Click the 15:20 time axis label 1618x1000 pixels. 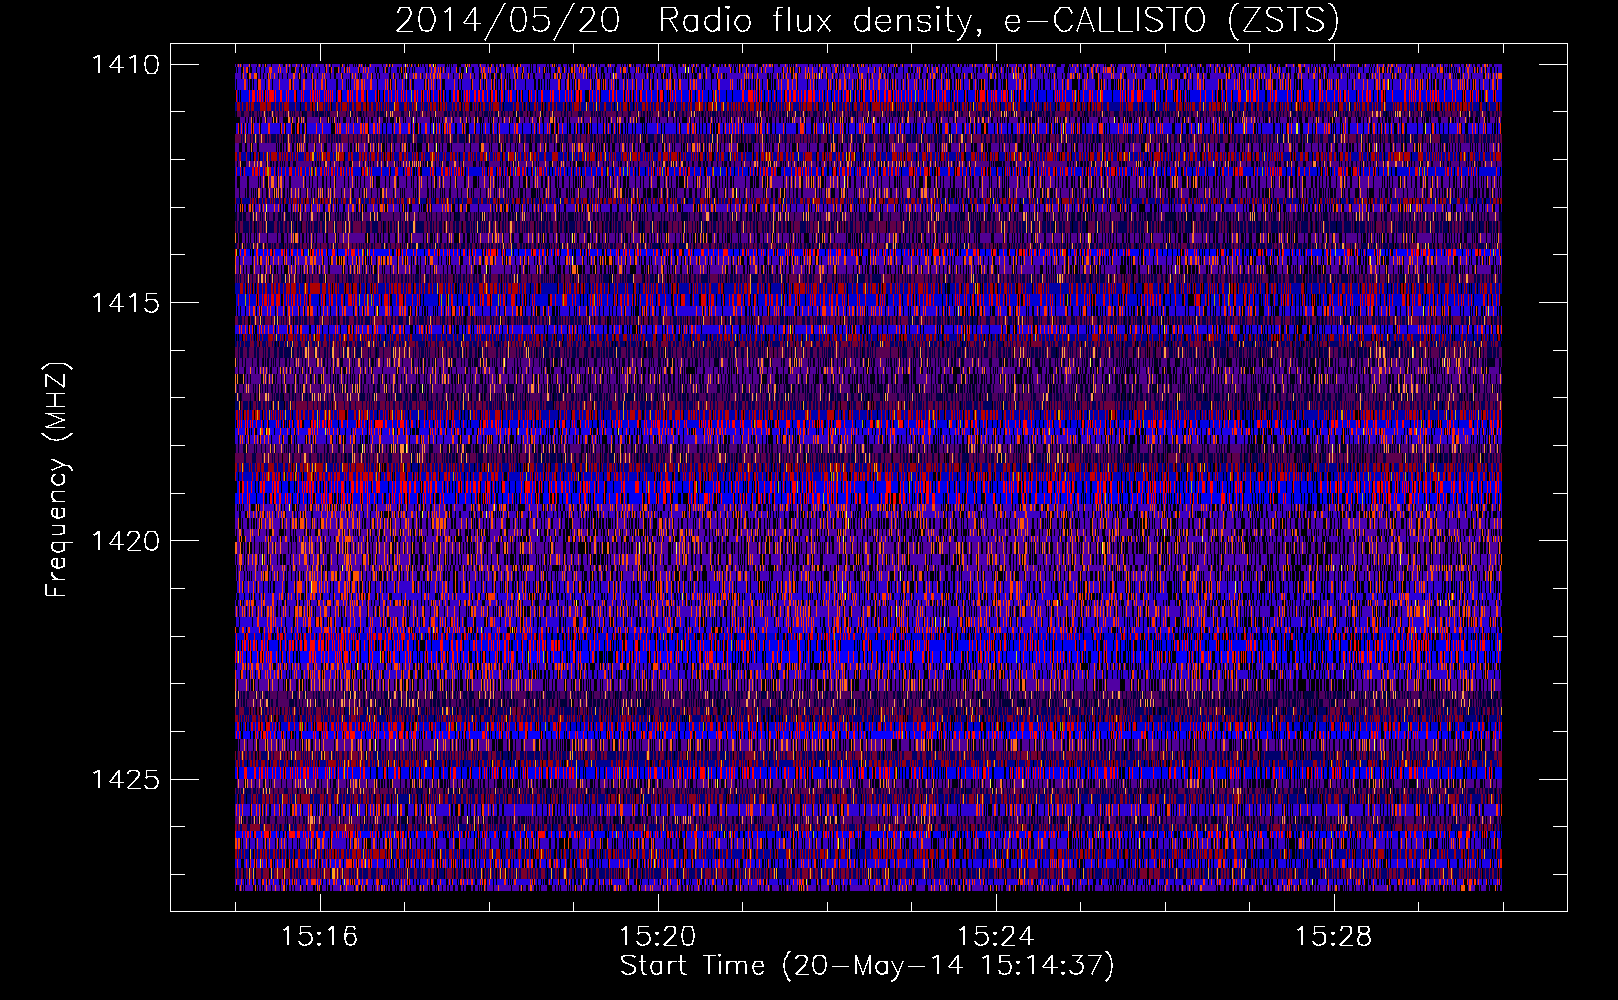click(x=658, y=937)
